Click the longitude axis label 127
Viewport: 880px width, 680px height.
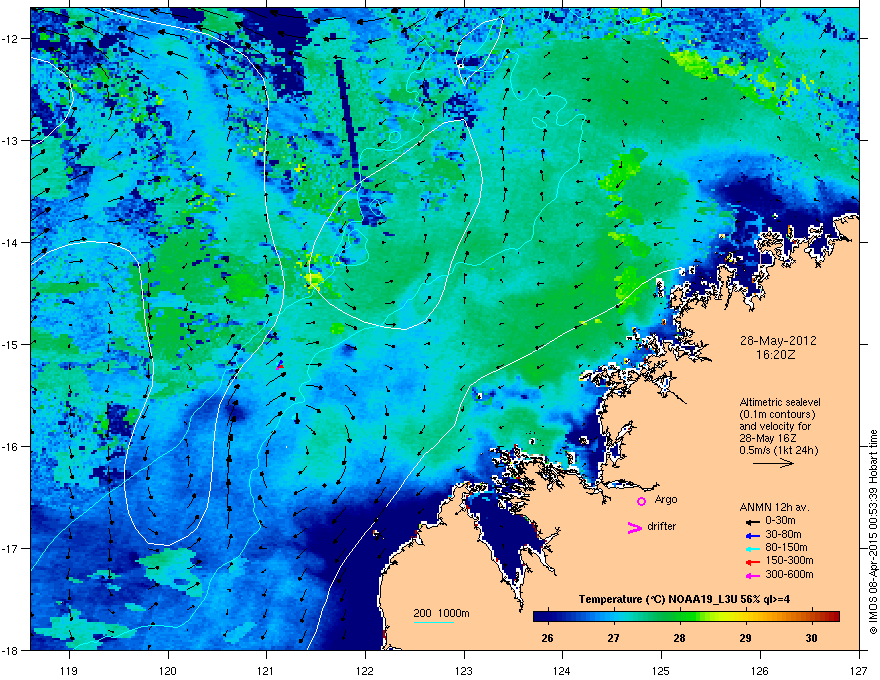coord(859,670)
